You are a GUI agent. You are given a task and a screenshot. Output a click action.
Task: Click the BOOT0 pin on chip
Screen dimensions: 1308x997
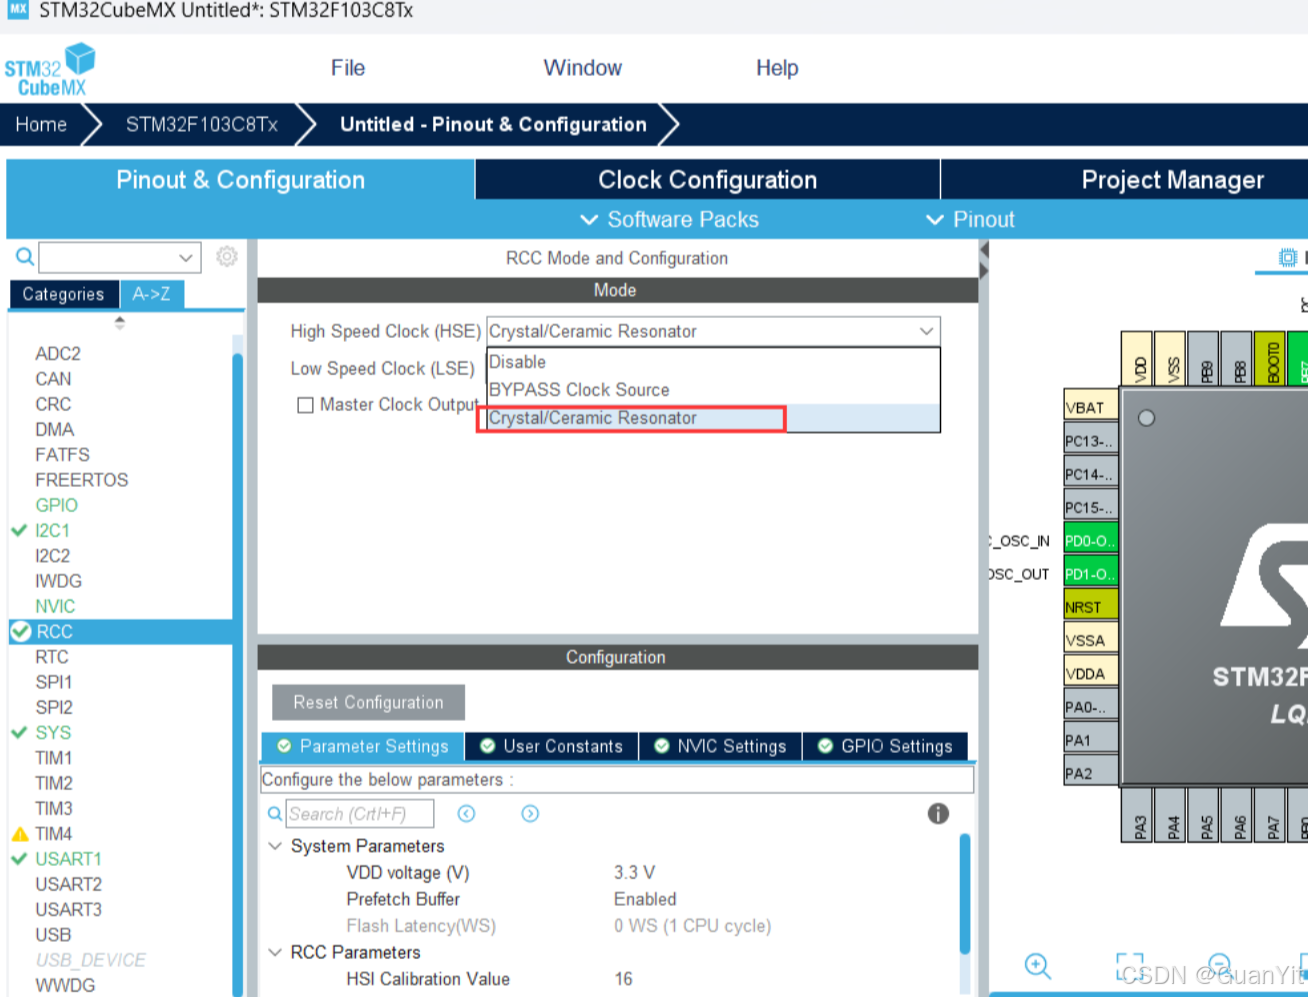click(x=1272, y=360)
